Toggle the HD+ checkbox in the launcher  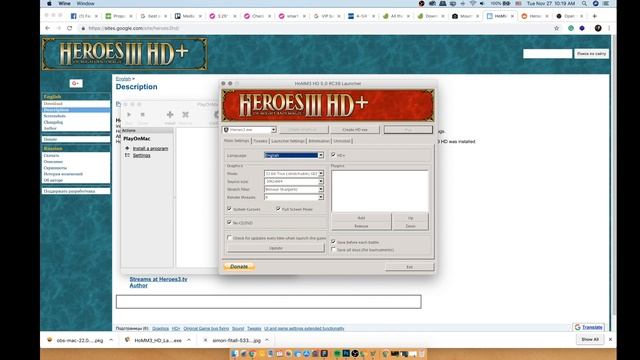click(333, 155)
